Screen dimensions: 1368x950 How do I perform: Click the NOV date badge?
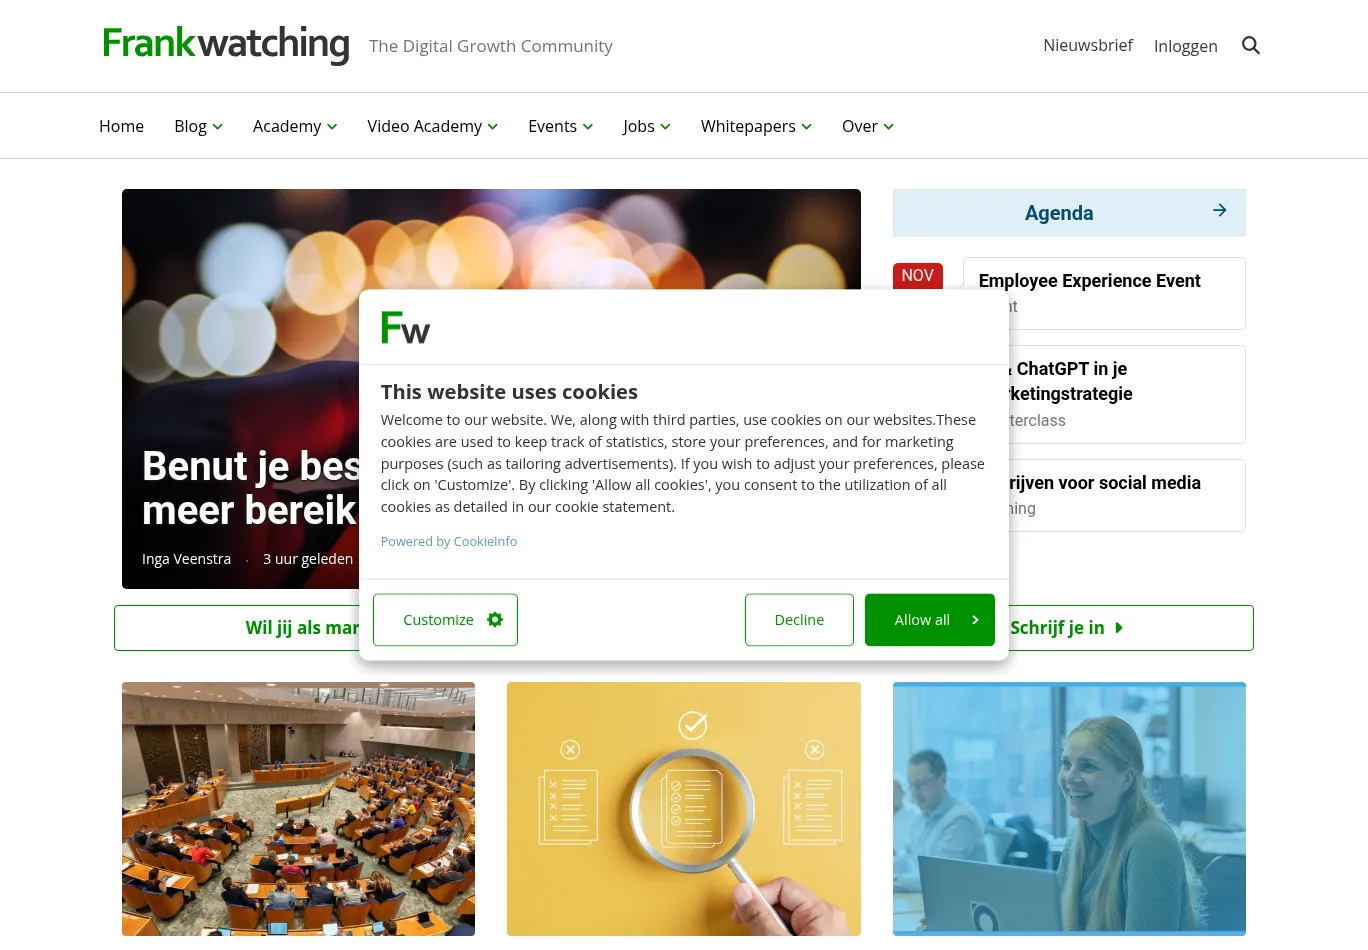[x=917, y=275]
